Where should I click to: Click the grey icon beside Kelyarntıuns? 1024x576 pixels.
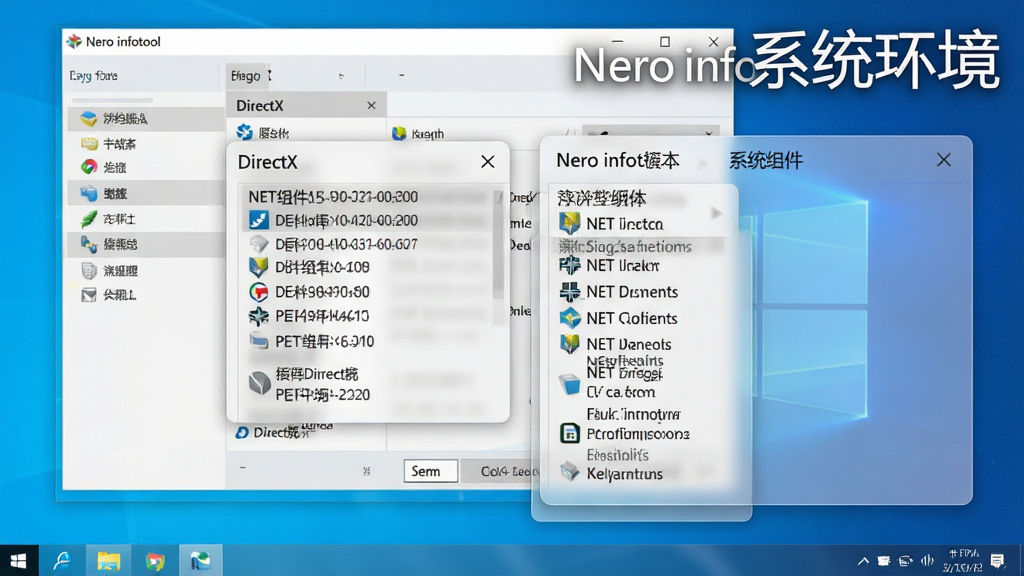click(570, 472)
